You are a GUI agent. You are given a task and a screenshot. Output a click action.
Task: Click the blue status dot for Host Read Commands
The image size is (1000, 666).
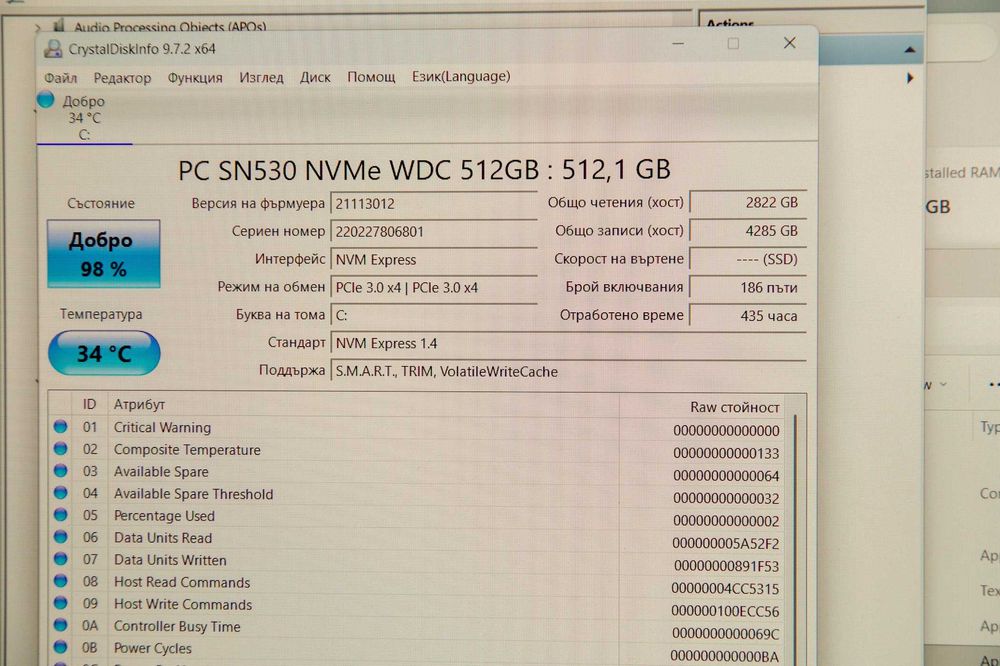tap(61, 581)
